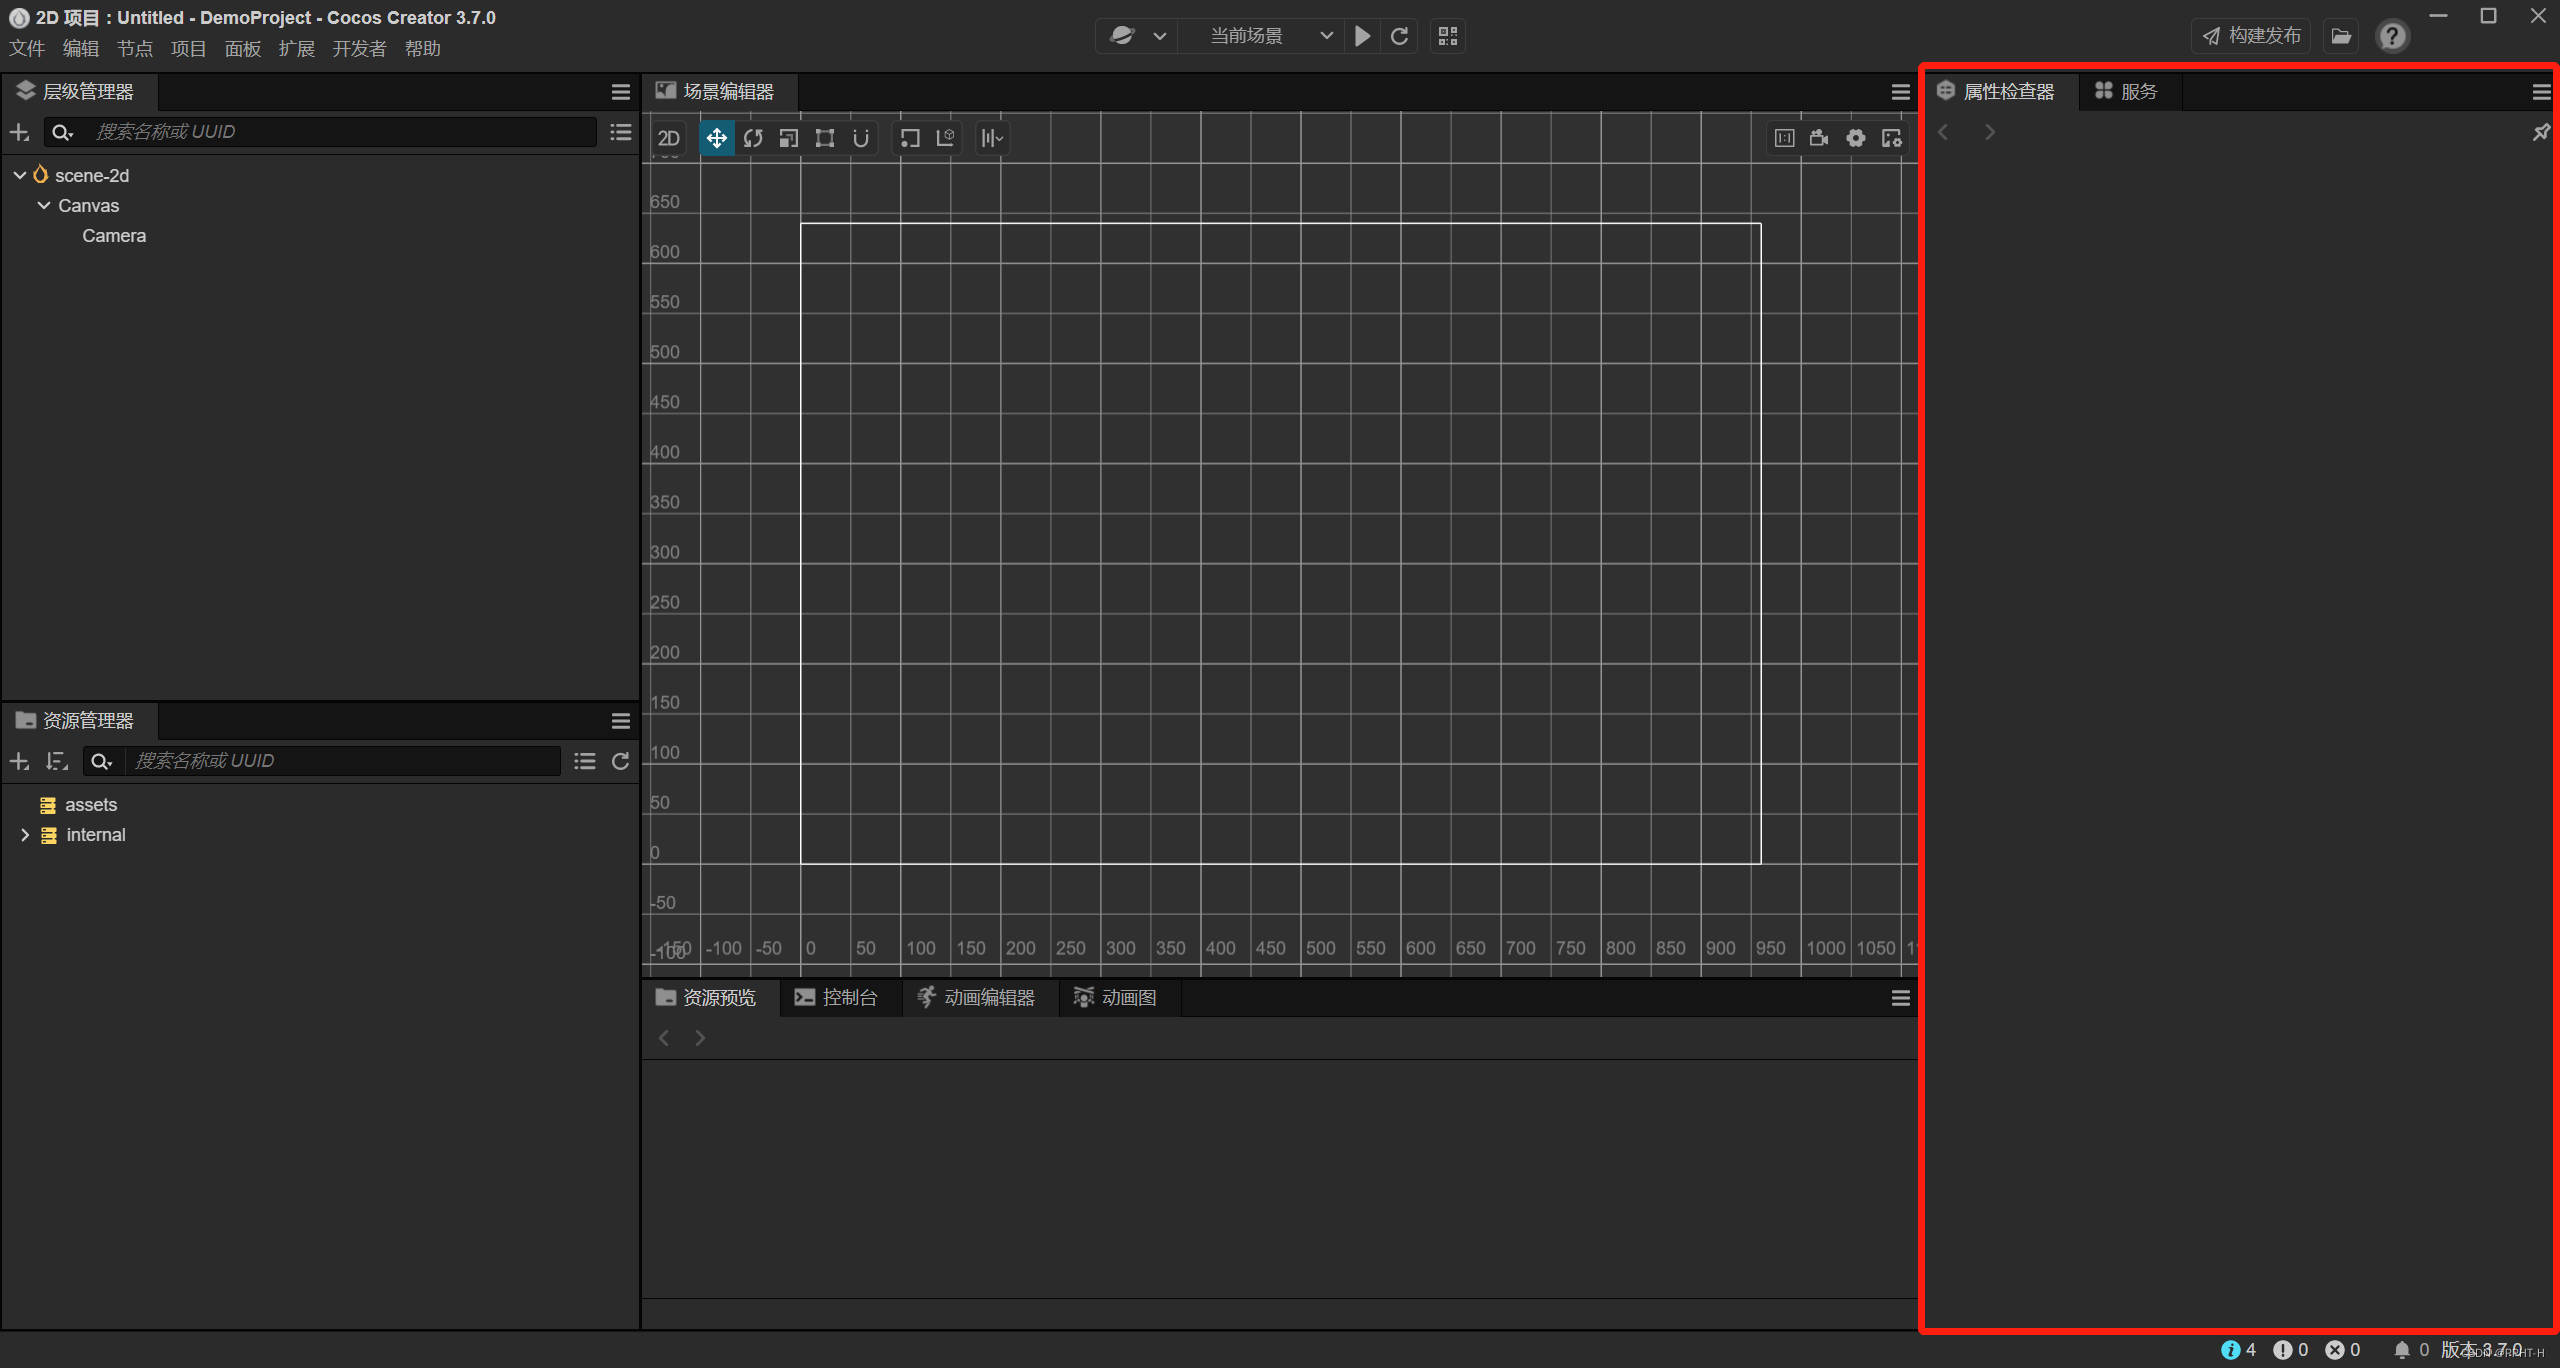This screenshot has width=2560, height=1368.
Task: Select the Move transform tool
Action: point(716,137)
